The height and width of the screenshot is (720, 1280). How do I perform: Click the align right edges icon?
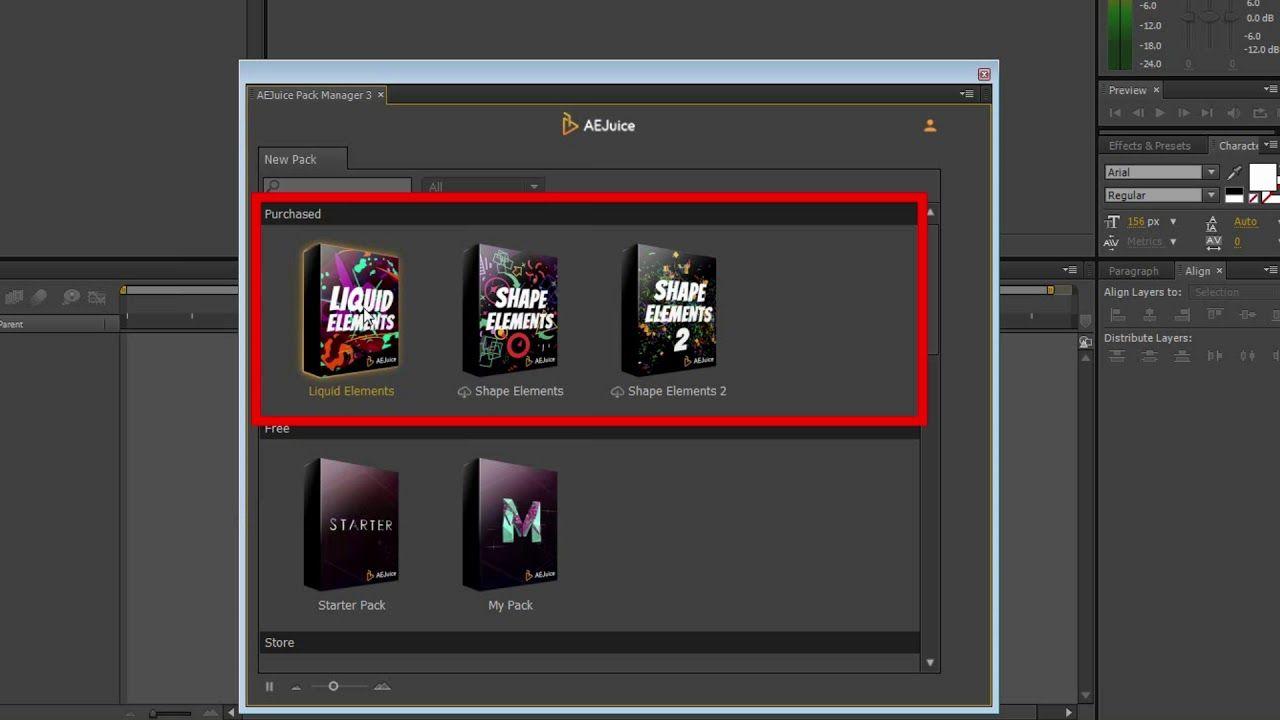pyautogui.click(x=1182, y=315)
